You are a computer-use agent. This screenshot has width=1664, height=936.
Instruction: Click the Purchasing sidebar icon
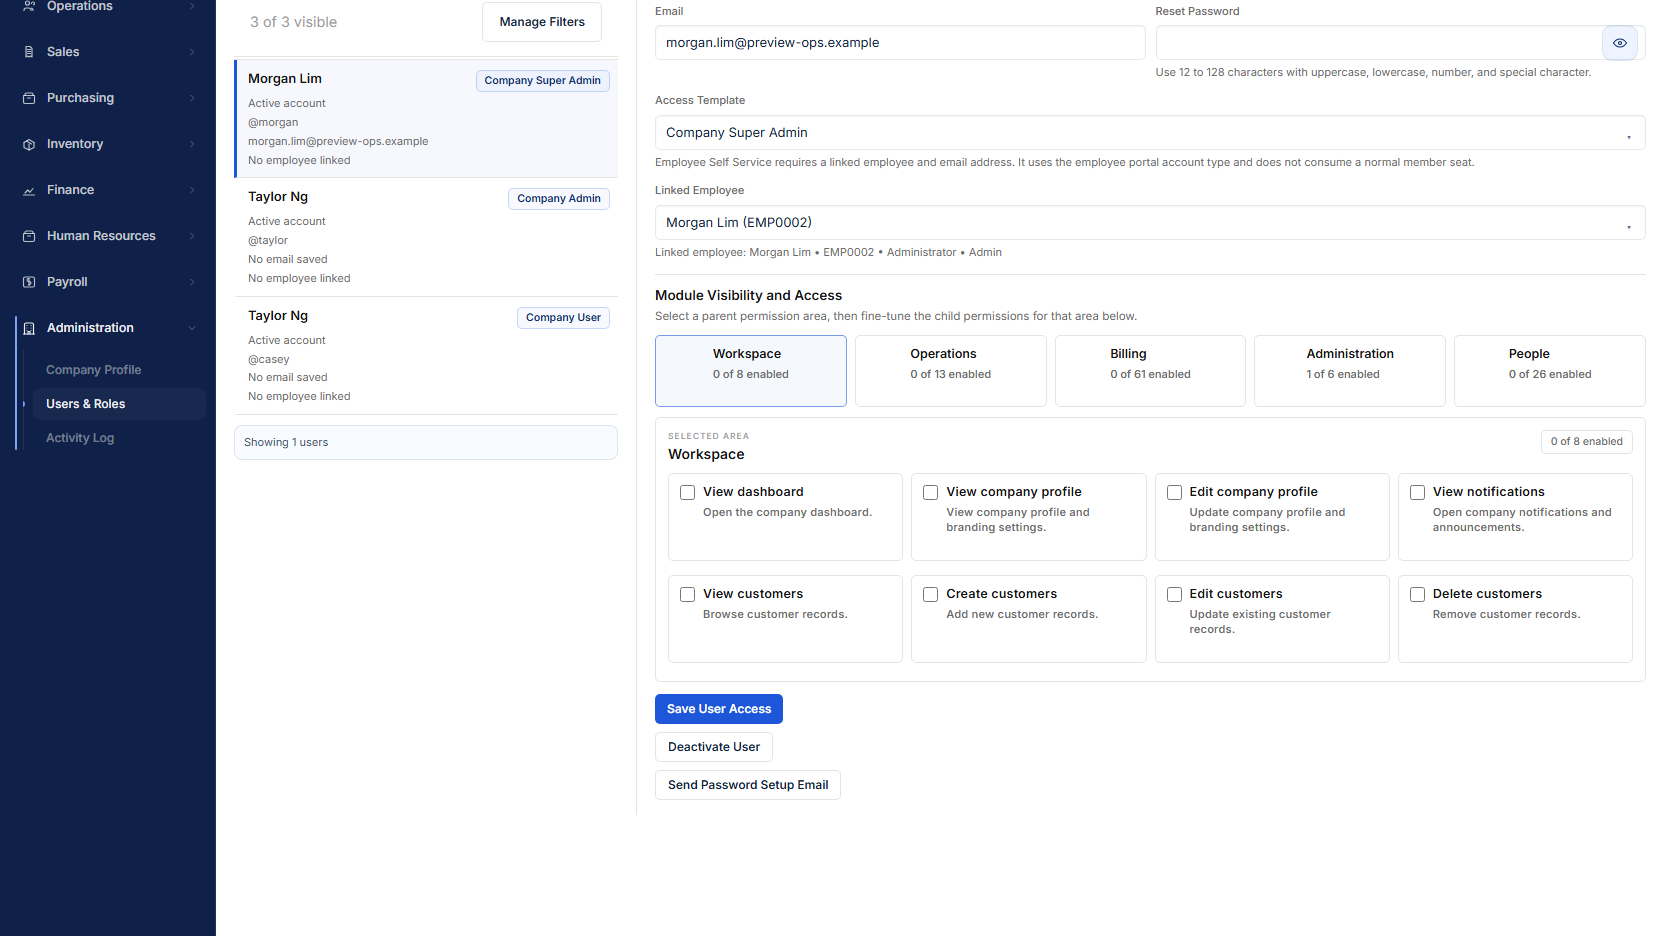pos(29,98)
